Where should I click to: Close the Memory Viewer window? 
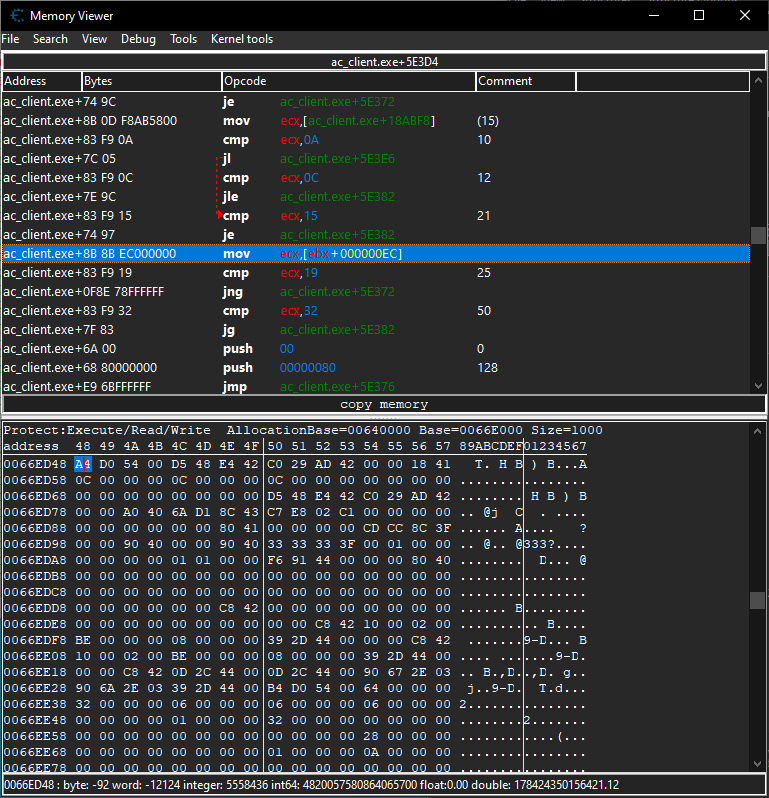click(745, 15)
